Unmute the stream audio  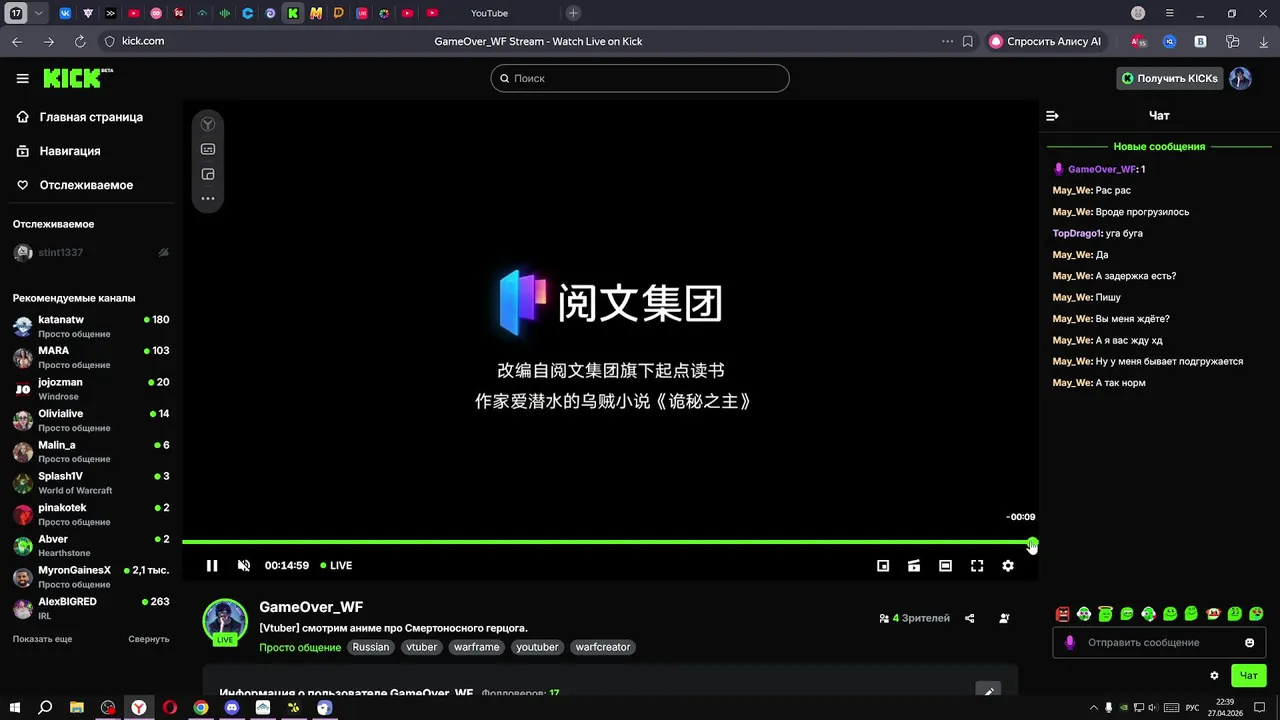(x=243, y=565)
